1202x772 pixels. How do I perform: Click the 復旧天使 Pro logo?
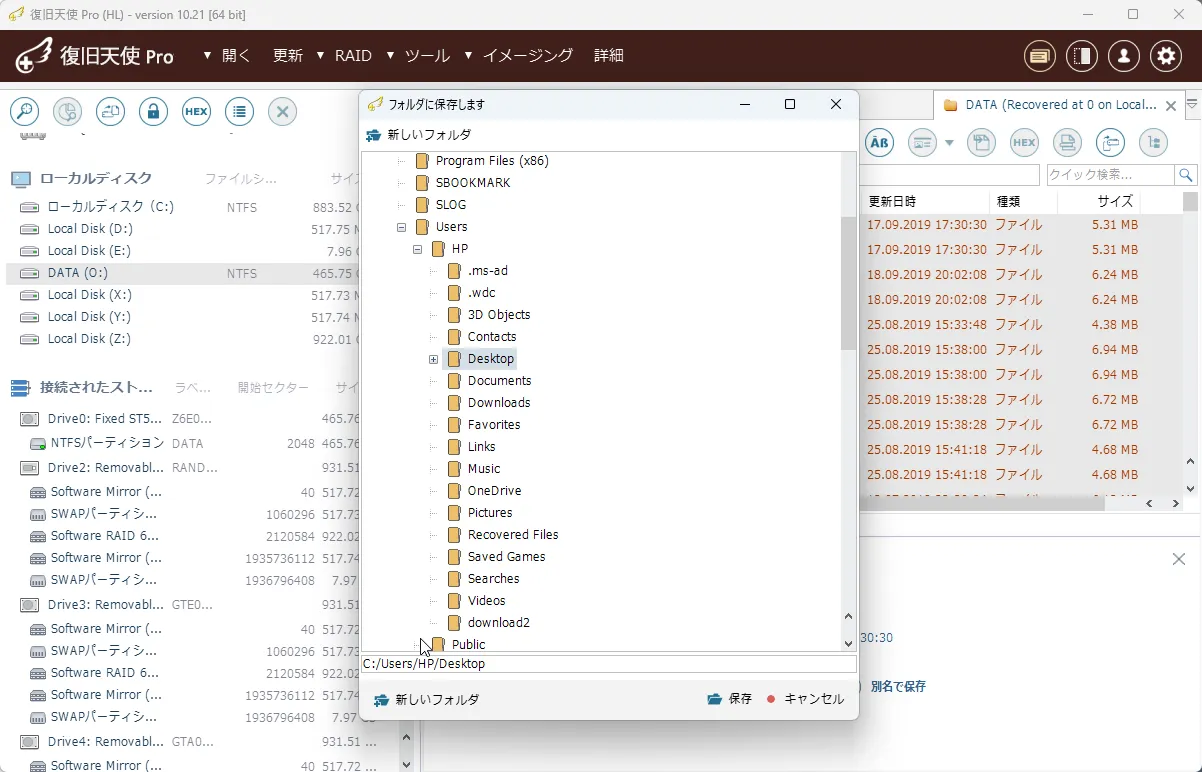click(94, 56)
